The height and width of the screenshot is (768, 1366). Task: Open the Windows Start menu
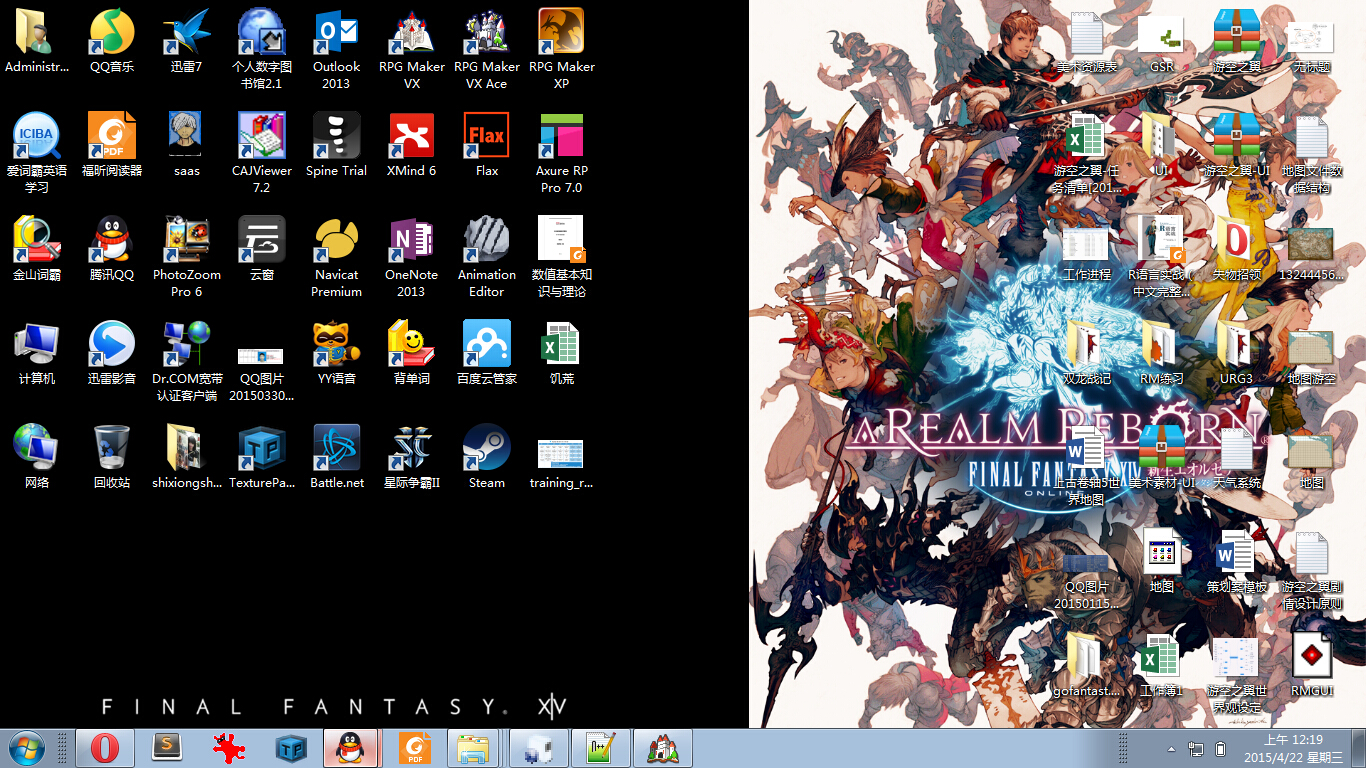[27, 748]
